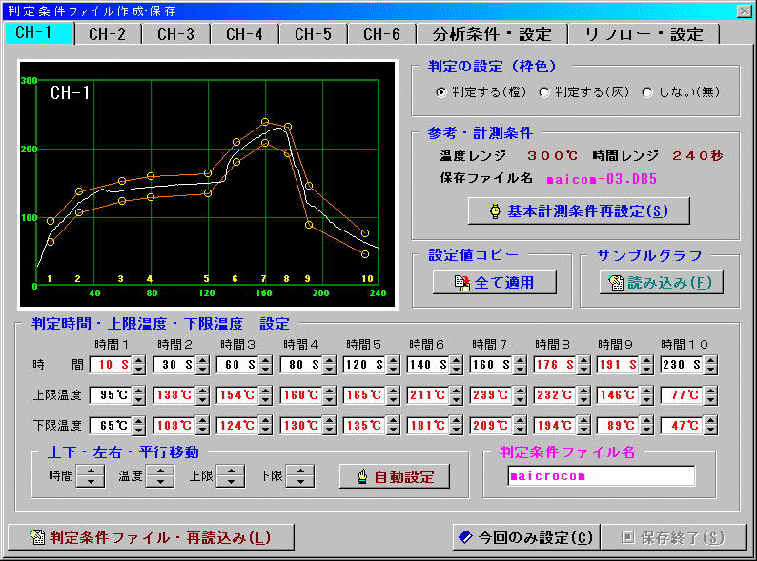Click the check icon on 今回のみ設定(C)
This screenshot has width=757, height=561.
point(465,537)
